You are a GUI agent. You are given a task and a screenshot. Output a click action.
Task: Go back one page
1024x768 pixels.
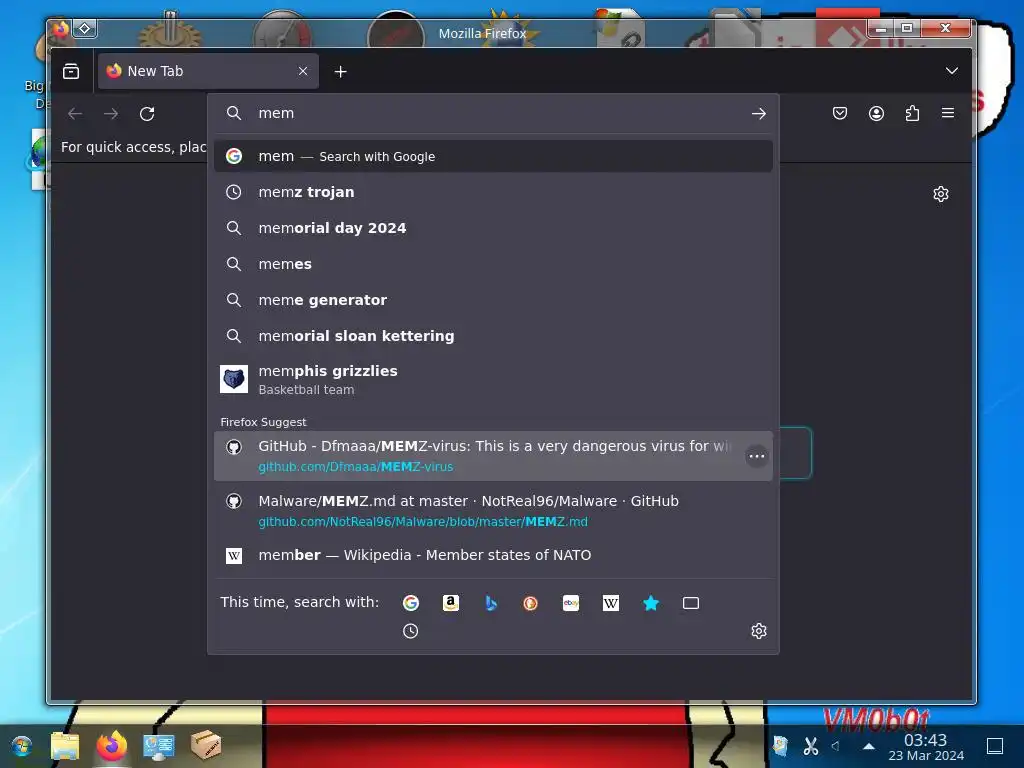pyautogui.click(x=75, y=114)
